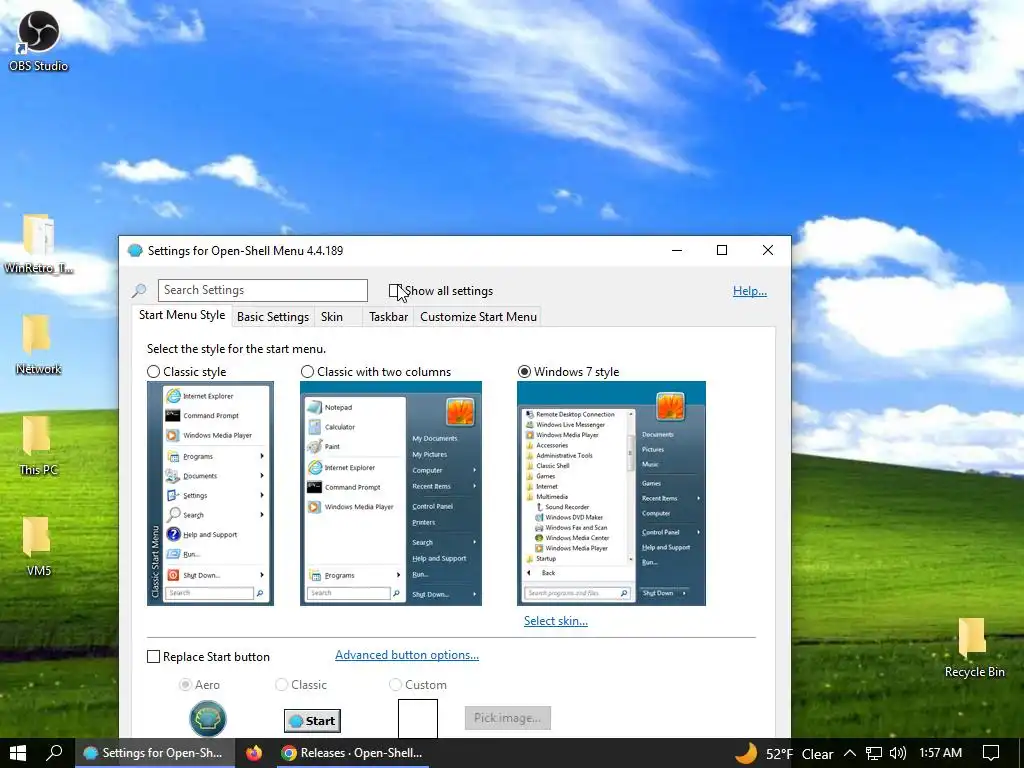Click the moon weather icon in taskbar
1024x768 pixels.
click(746, 753)
